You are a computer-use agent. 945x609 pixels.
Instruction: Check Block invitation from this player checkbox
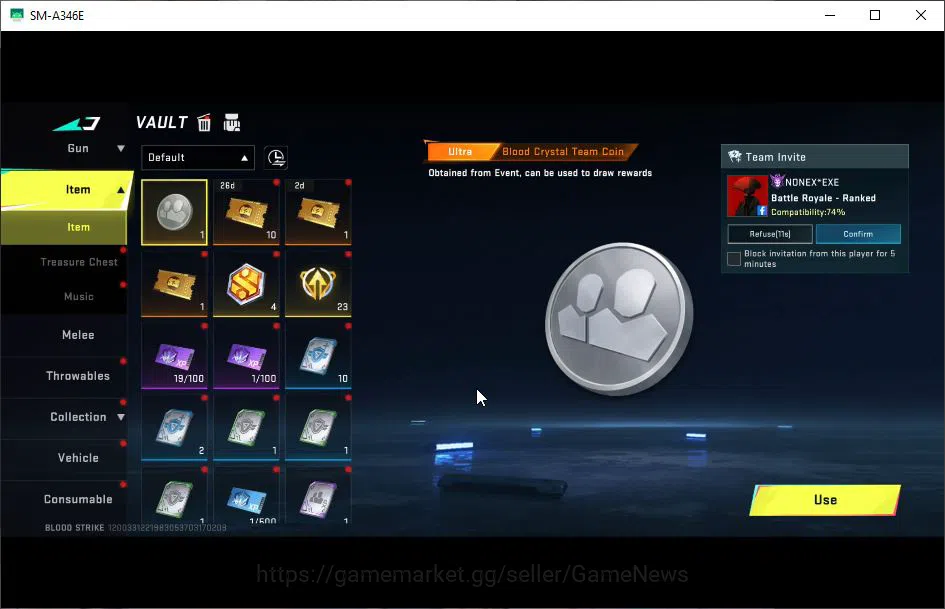733,259
